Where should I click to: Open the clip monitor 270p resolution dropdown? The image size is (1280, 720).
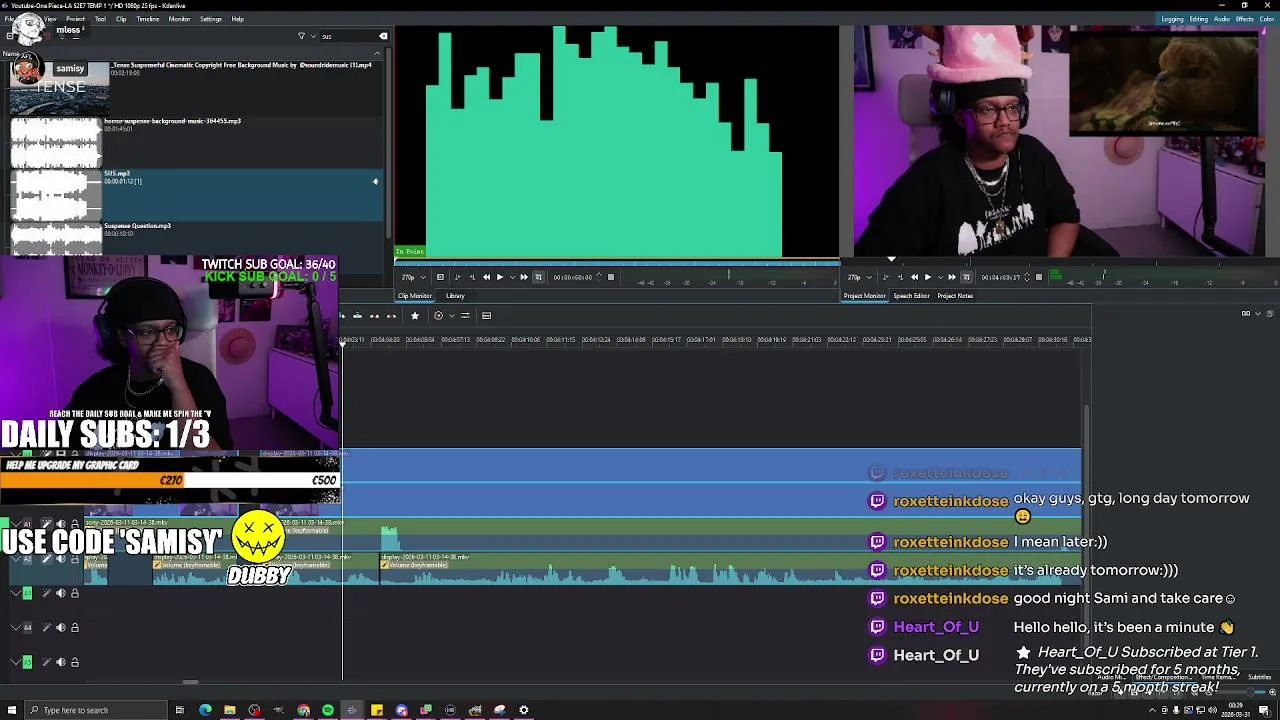pos(412,277)
